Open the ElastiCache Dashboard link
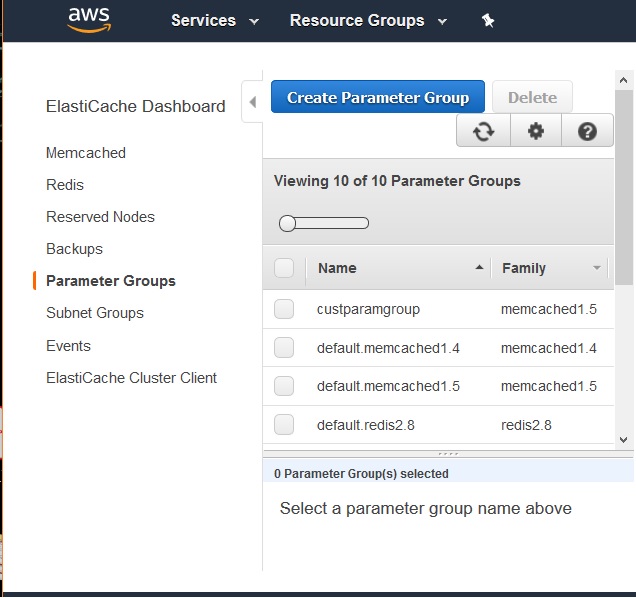The height and width of the screenshot is (598, 636). click(136, 106)
